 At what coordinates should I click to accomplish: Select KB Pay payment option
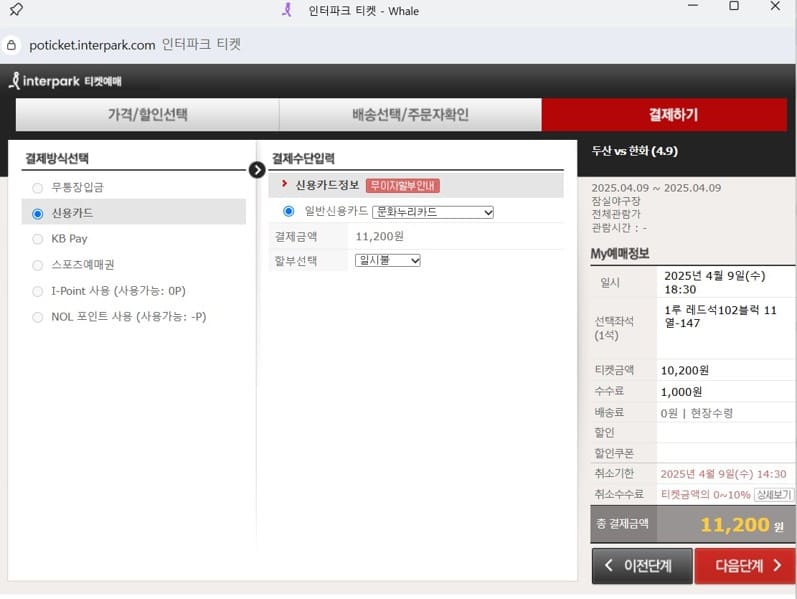click(x=38, y=239)
